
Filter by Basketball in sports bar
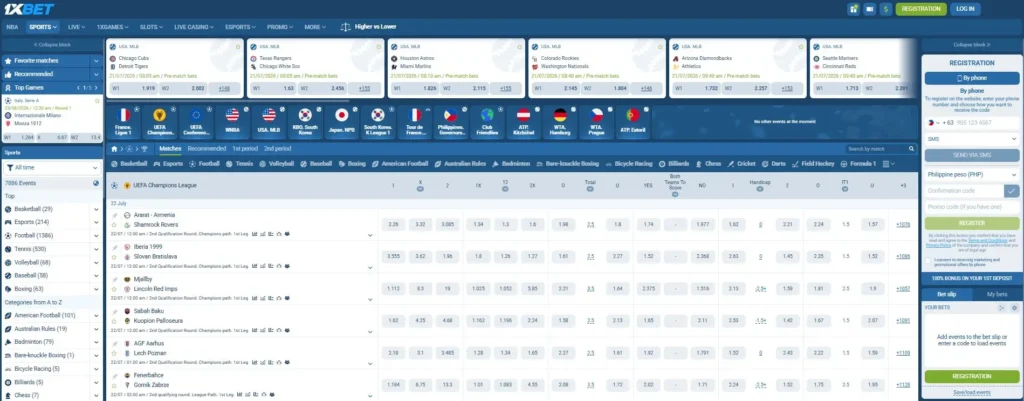pos(129,164)
